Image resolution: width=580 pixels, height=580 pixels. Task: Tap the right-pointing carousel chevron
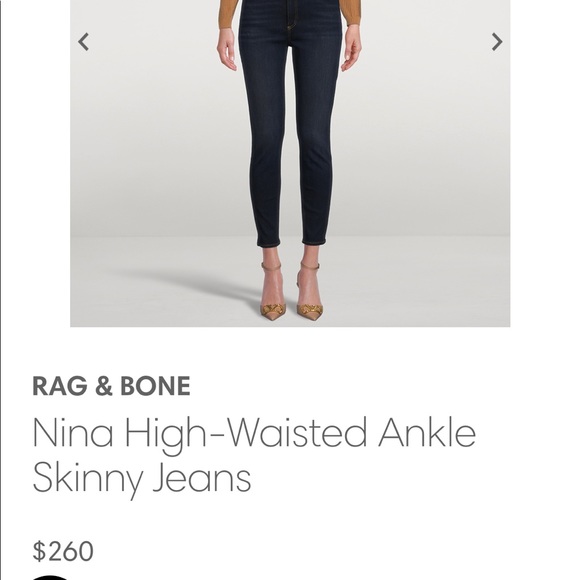click(497, 42)
